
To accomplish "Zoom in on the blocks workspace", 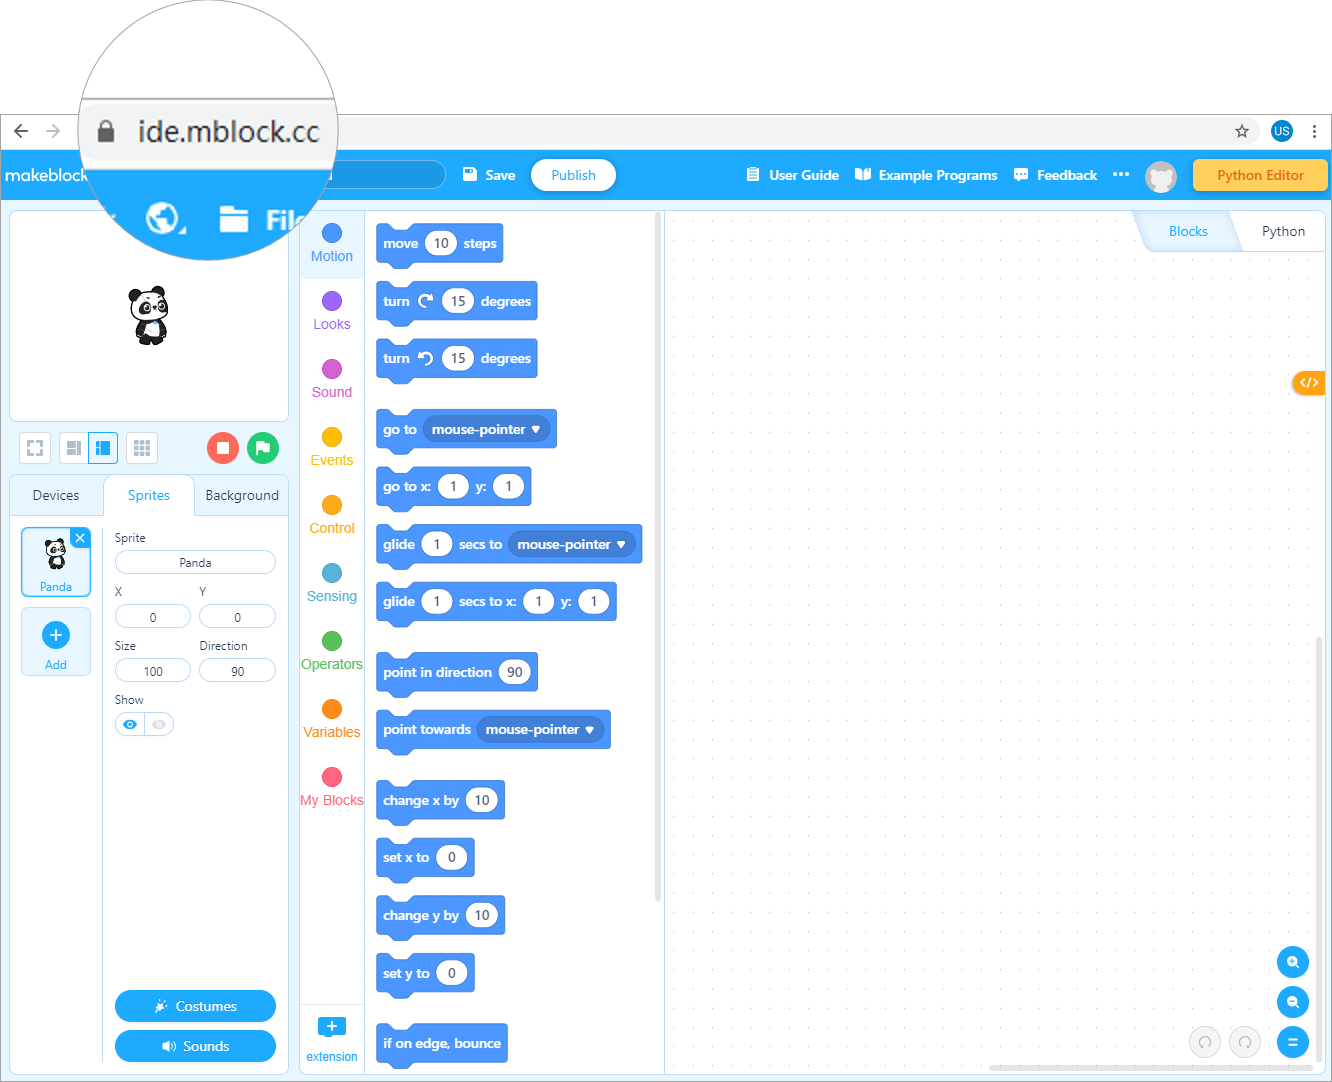I will point(1292,962).
